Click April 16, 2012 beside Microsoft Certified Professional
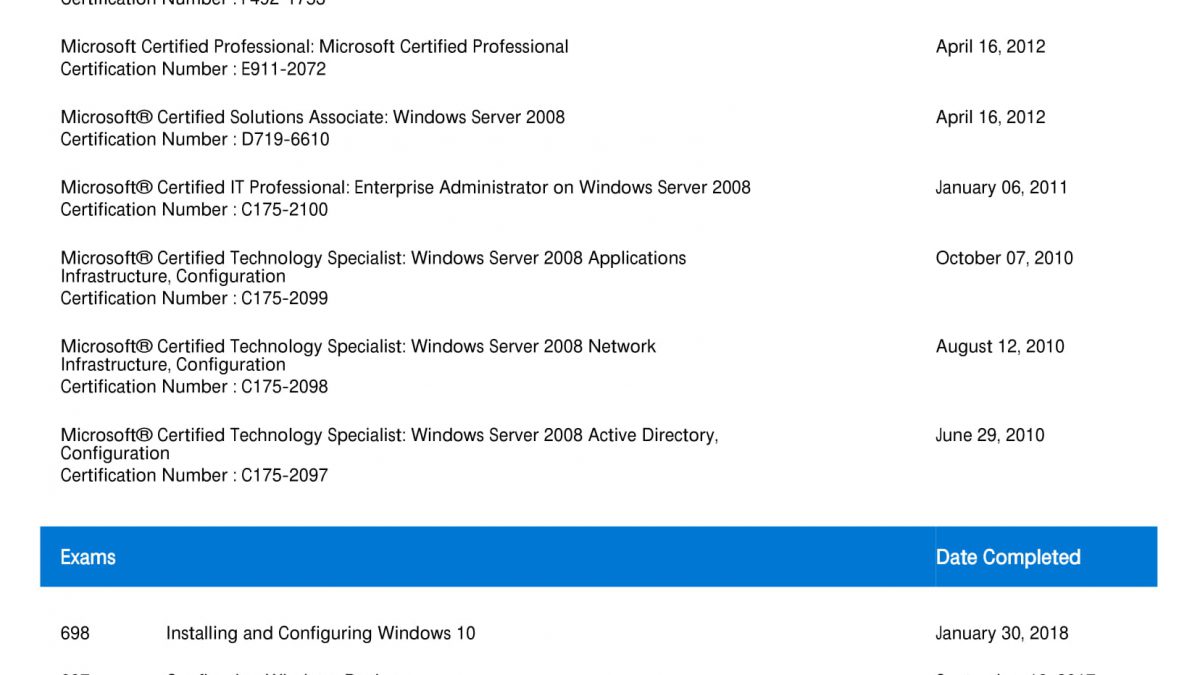The width and height of the screenshot is (1200, 675). click(x=991, y=47)
